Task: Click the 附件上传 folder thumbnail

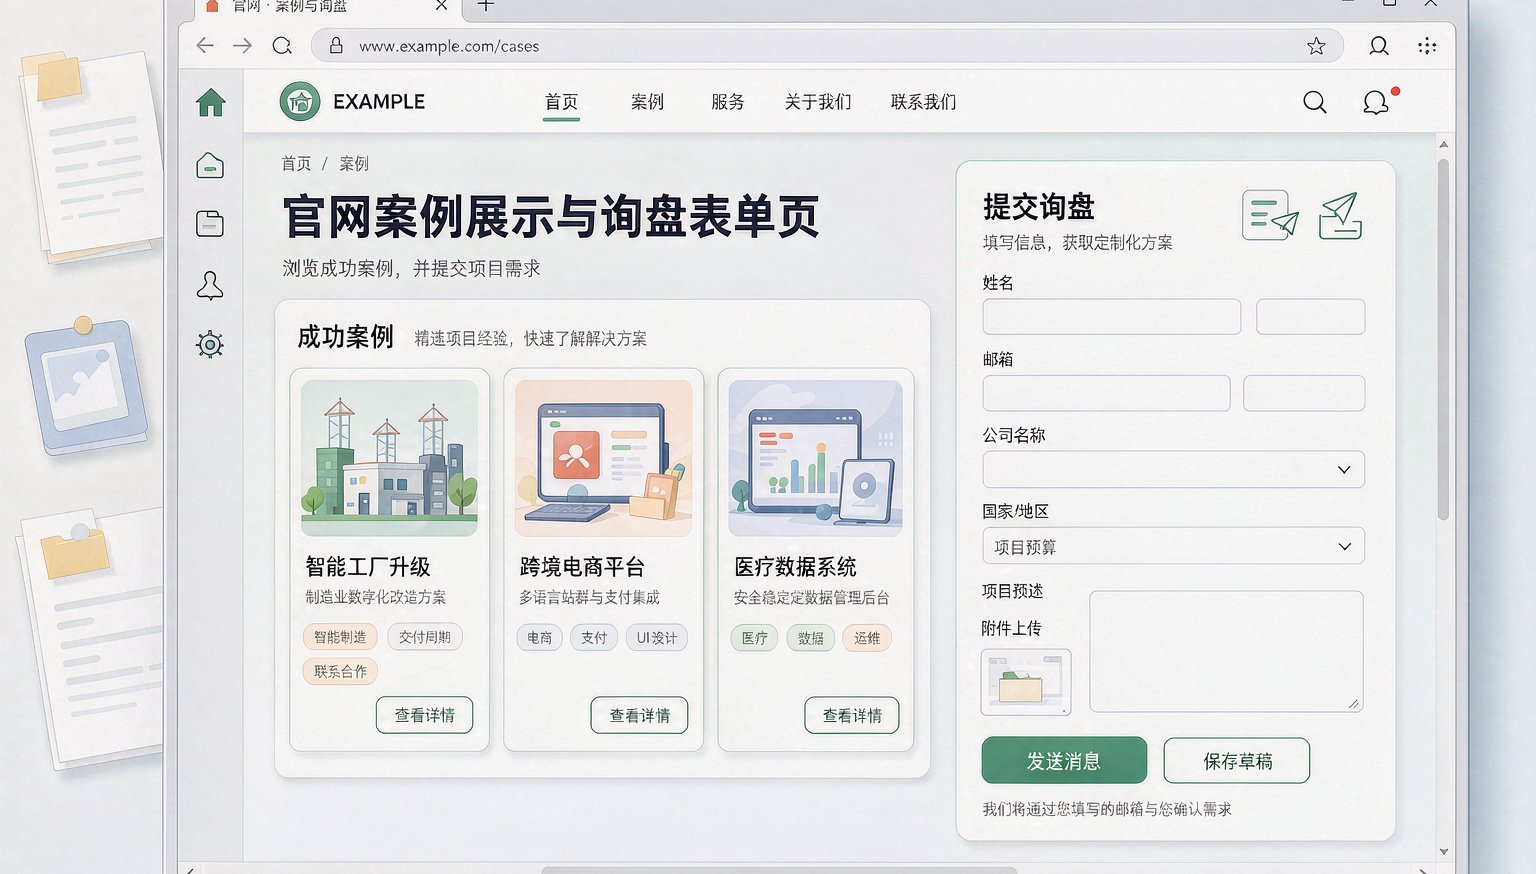Action: tap(1026, 682)
